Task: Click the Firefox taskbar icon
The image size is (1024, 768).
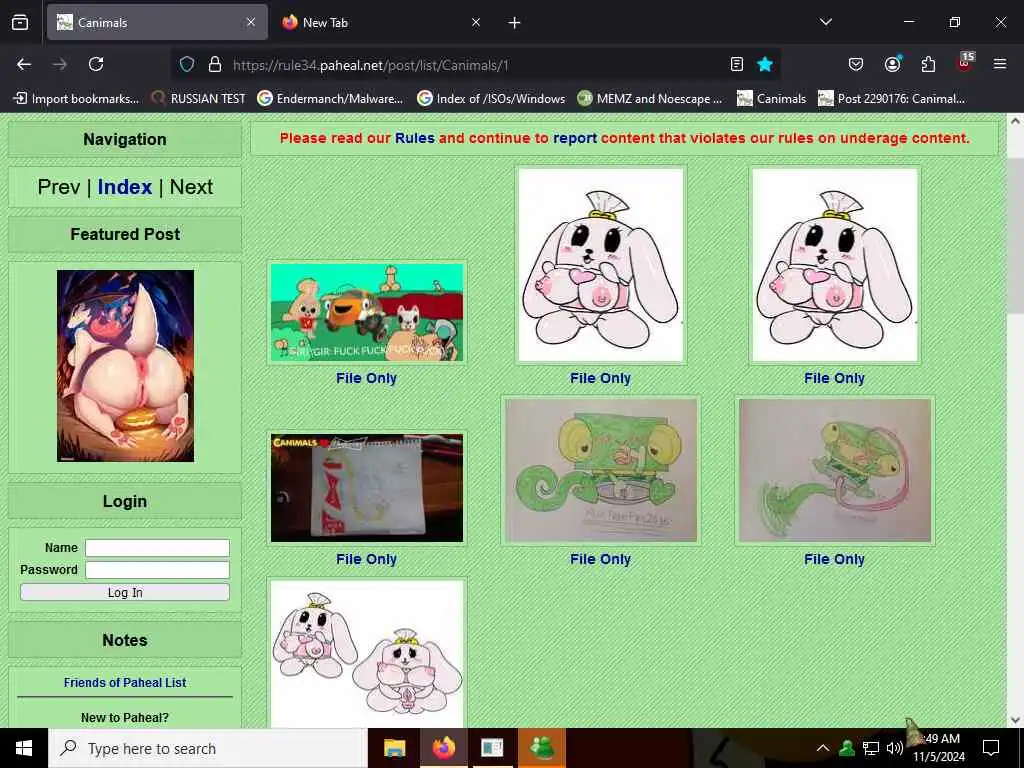Action: pos(443,748)
